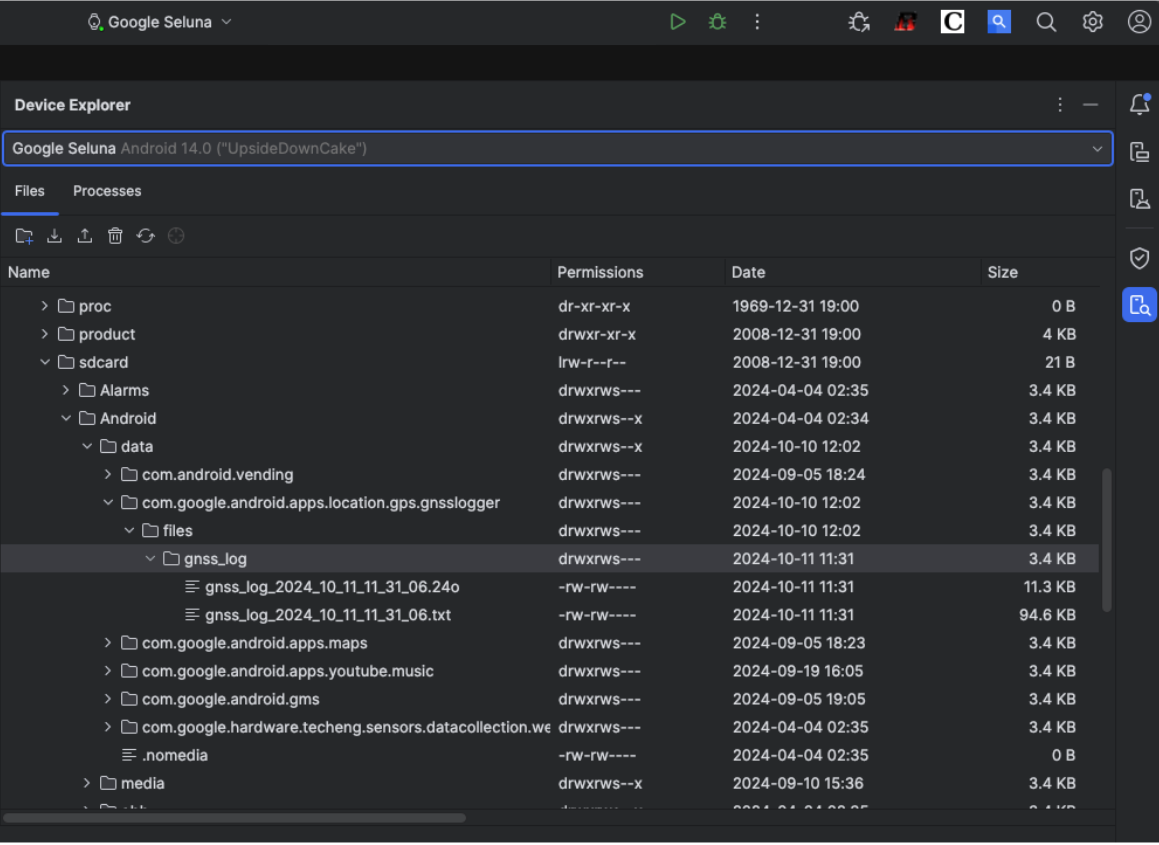This screenshot has height=845, width=1159.
Task: Open the Device Explorer options menu
Action: [x=1059, y=104]
